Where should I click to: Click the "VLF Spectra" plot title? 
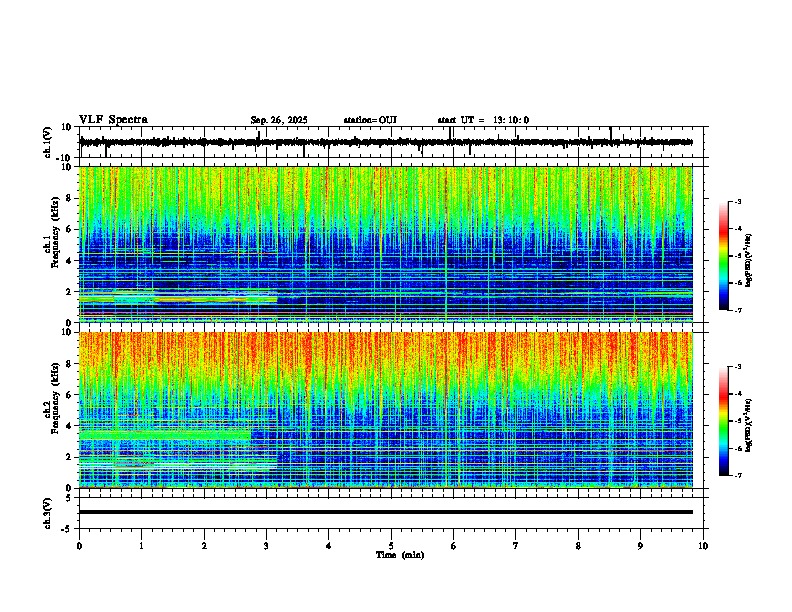[113, 120]
